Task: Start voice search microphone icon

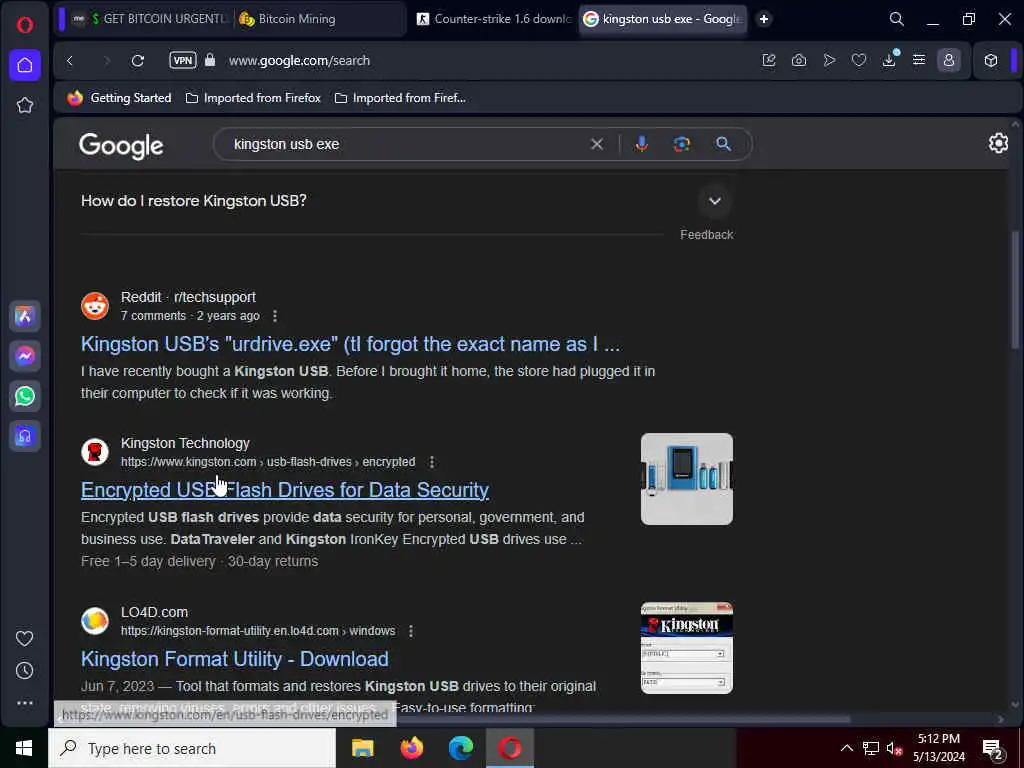Action: point(641,144)
